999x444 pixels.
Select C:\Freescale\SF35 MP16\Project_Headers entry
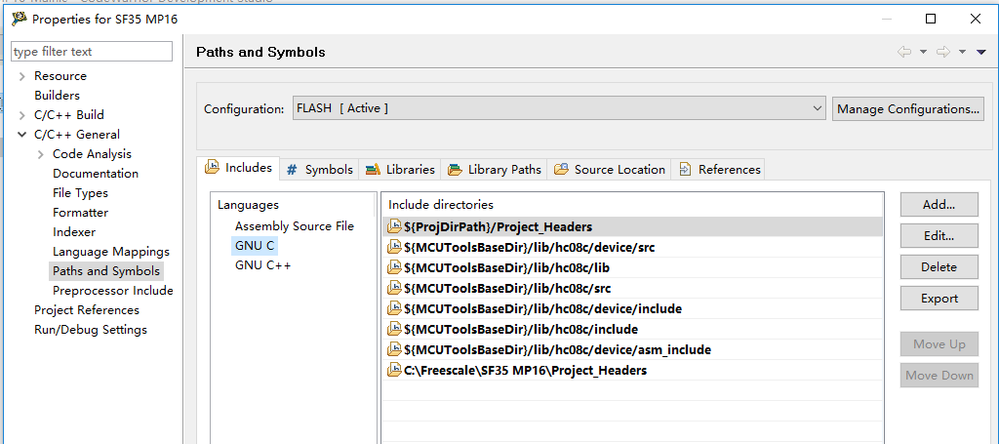pos(633,370)
